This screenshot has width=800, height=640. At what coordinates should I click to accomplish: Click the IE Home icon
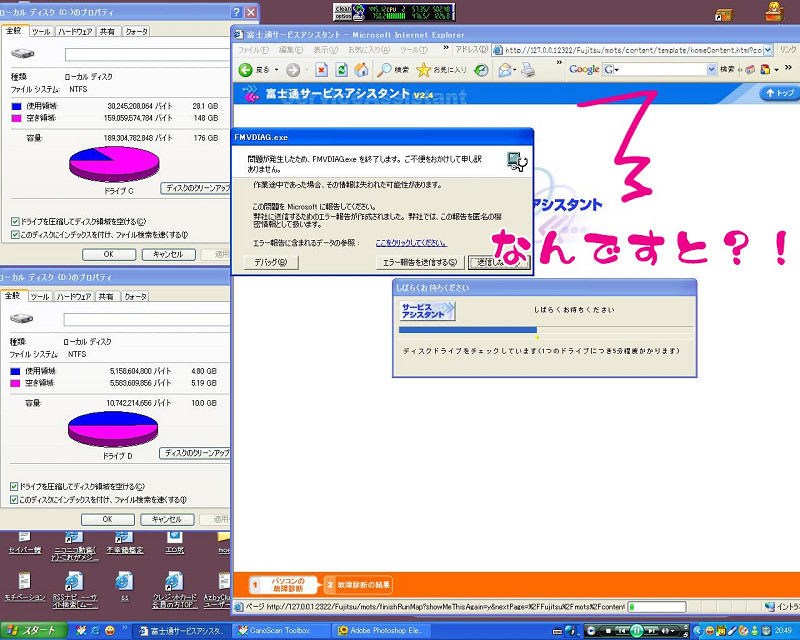pyautogui.click(x=361, y=70)
